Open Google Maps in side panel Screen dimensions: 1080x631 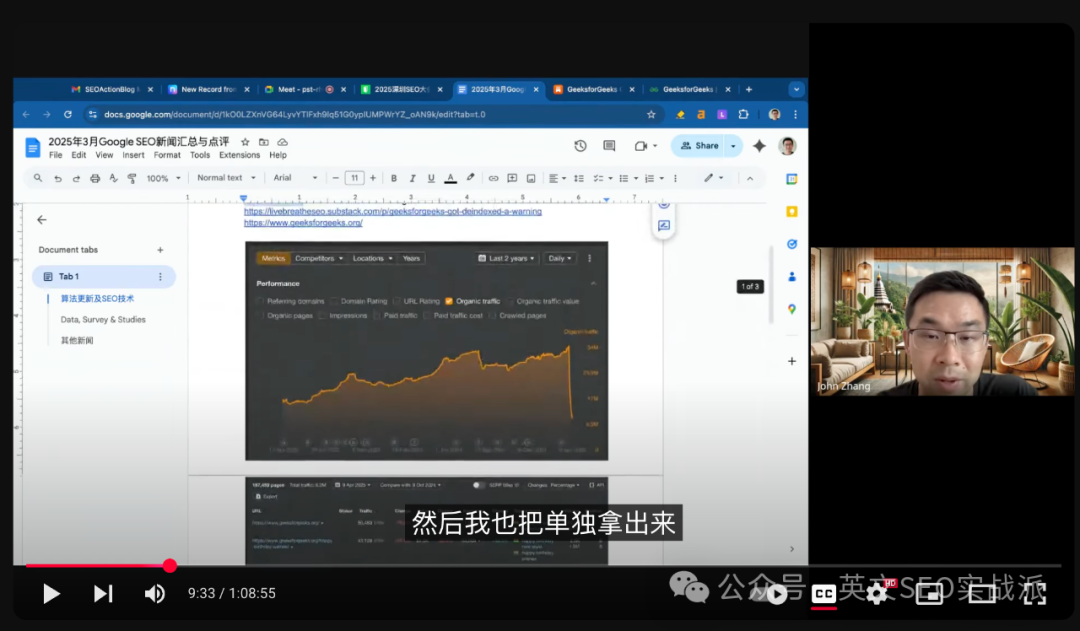pos(791,309)
